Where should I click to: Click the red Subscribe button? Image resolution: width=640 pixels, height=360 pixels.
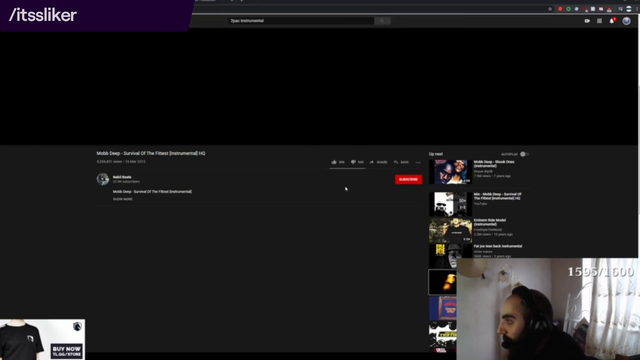(409, 179)
